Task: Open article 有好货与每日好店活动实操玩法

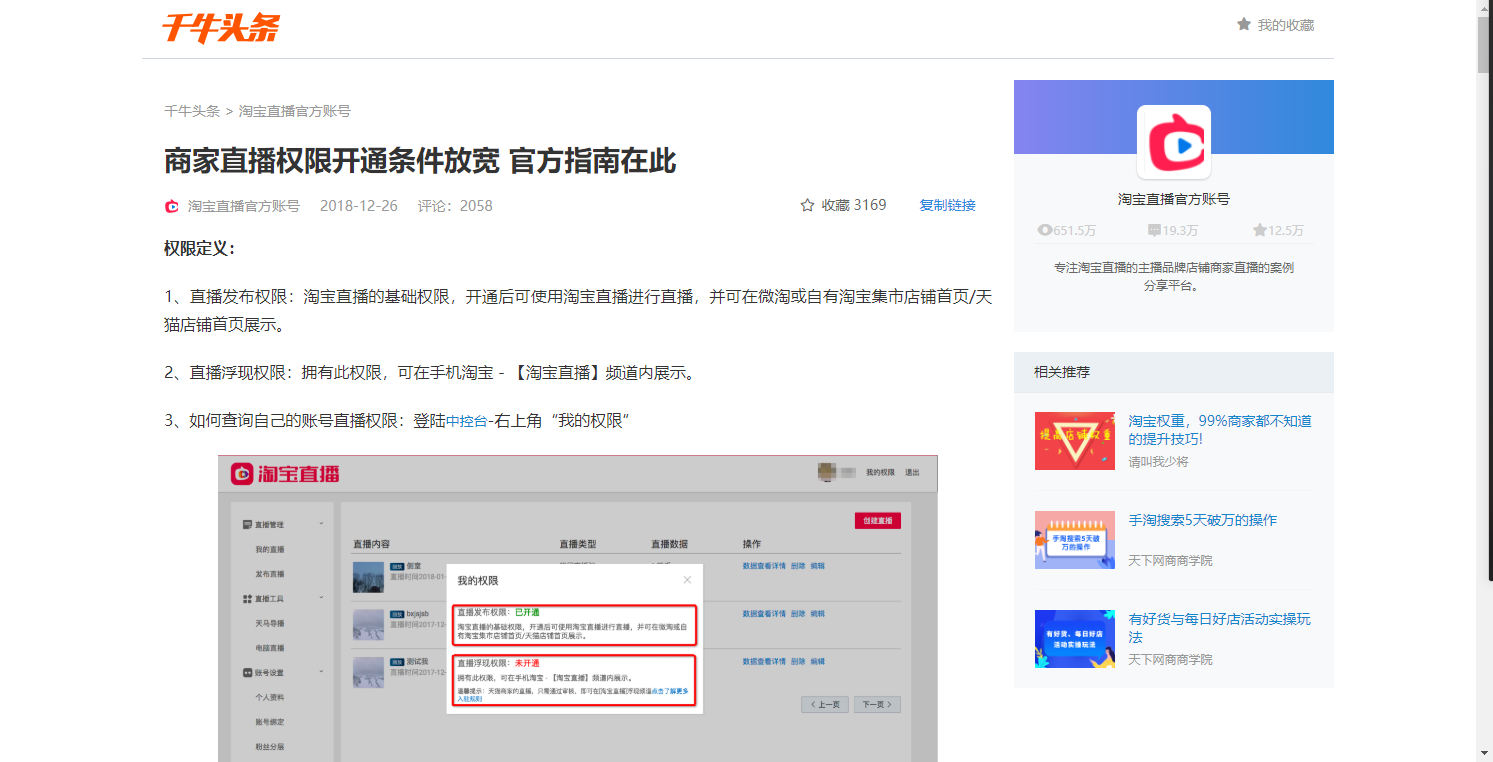Action: coord(1220,628)
